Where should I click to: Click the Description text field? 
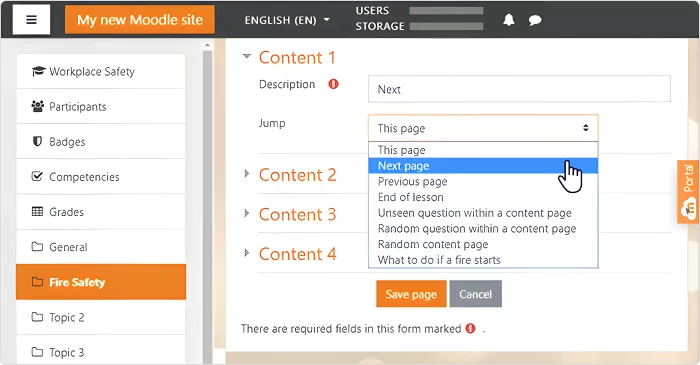point(519,89)
